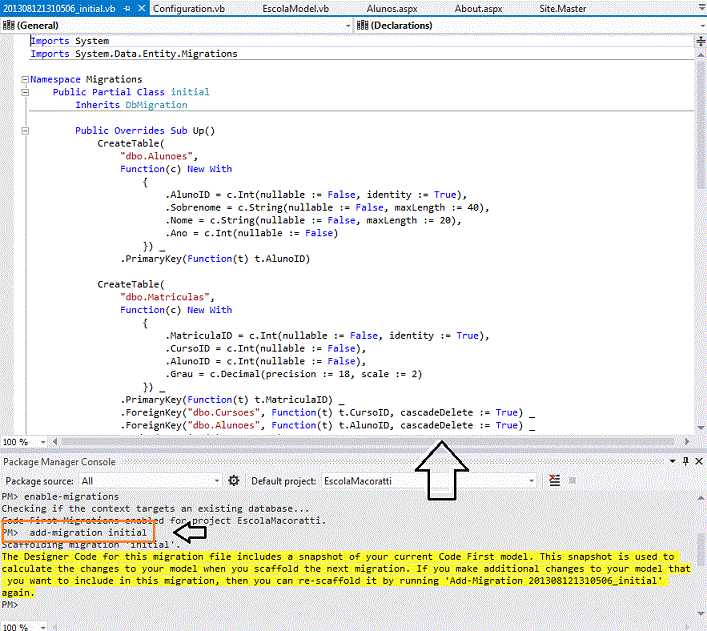
Task: Toggle auto-hide pin for Package Manager Console
Action: (686, 461)
